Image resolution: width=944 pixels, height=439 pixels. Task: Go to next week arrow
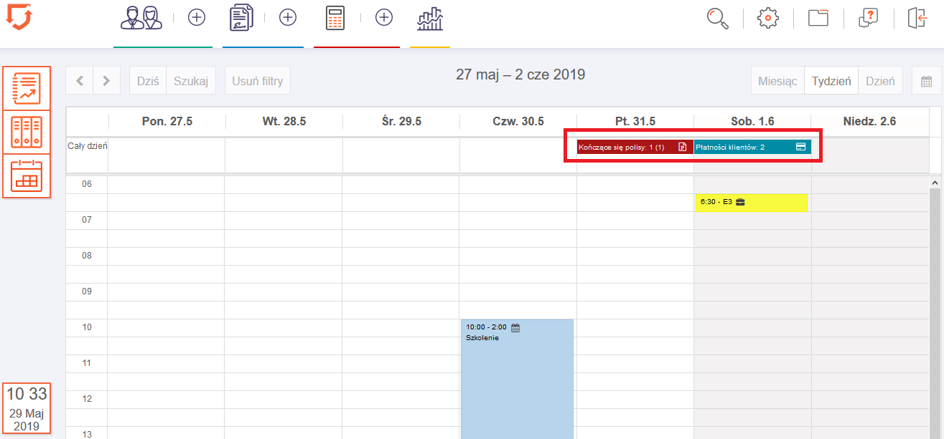coord(106,81)
